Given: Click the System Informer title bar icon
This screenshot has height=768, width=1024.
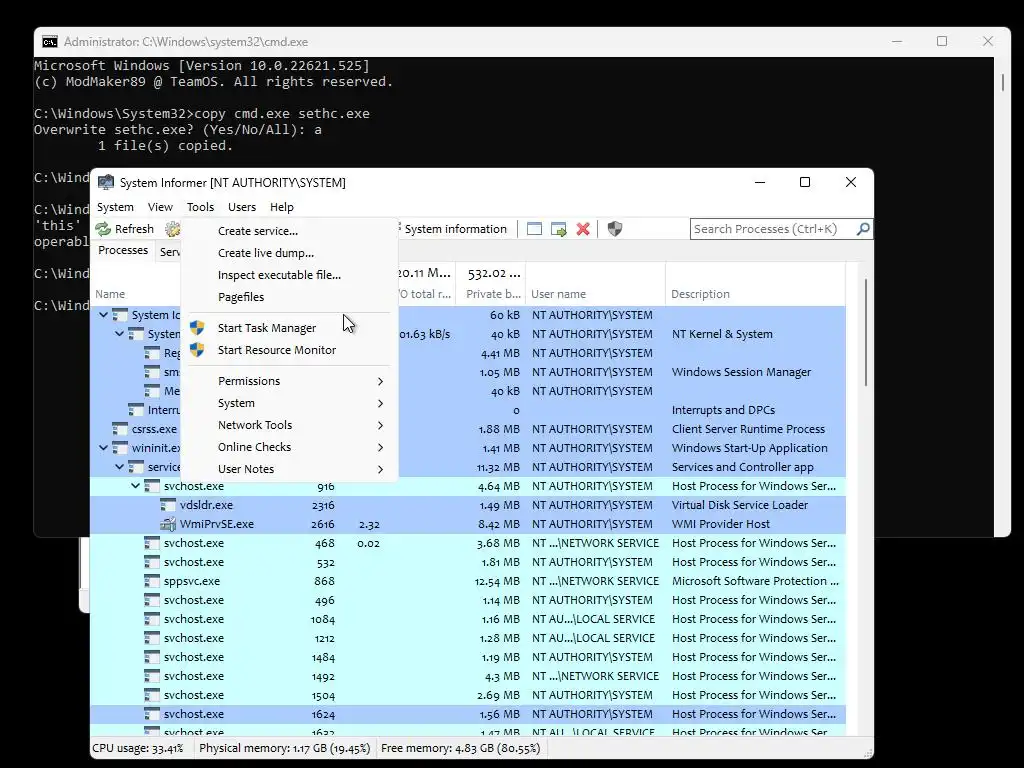Looking at the screenshot, I should point(105,183).
